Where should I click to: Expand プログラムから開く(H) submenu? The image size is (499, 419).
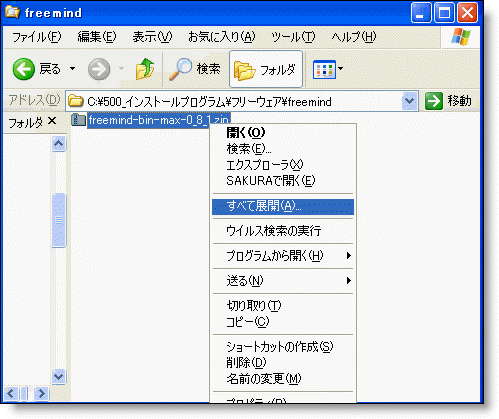[283, 256]
